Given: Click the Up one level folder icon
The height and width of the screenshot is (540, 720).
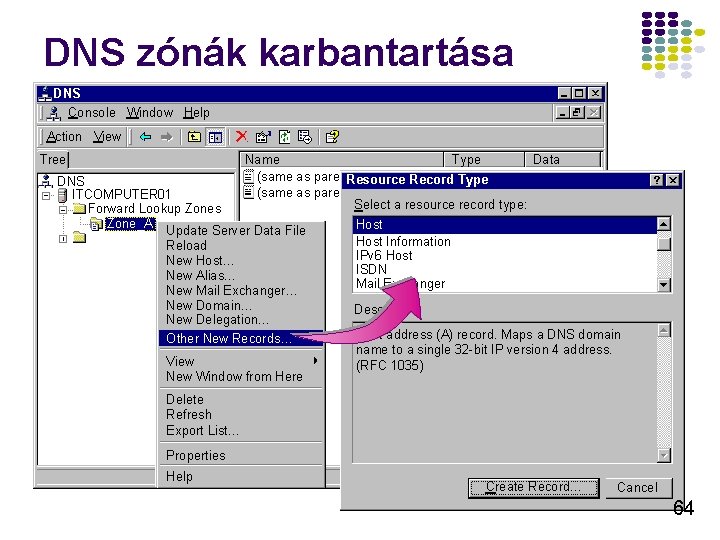Looking at the screenshot, I should coord(194,137).
